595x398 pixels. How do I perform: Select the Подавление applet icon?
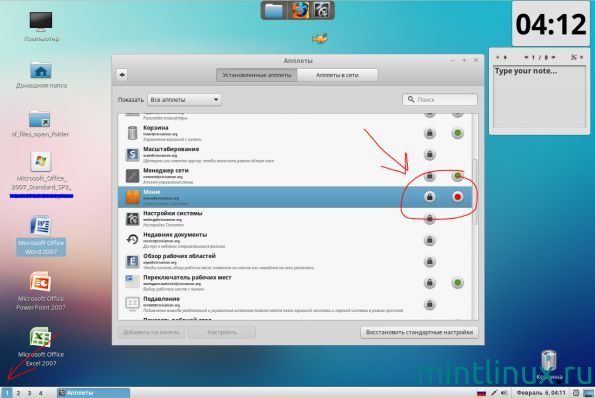click(x=132, y=304)
